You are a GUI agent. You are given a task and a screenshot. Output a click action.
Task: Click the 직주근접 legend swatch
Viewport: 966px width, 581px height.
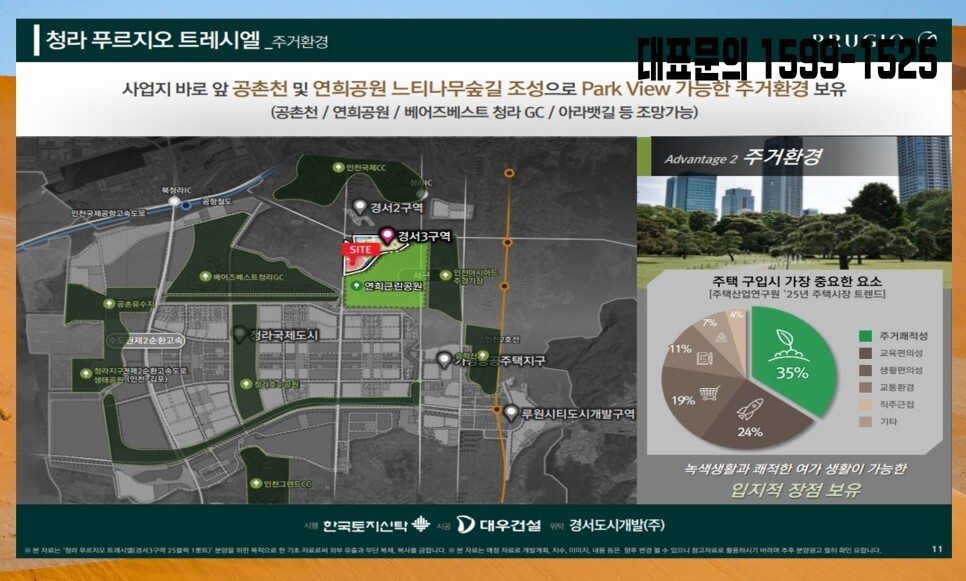(x=865, y=405)
